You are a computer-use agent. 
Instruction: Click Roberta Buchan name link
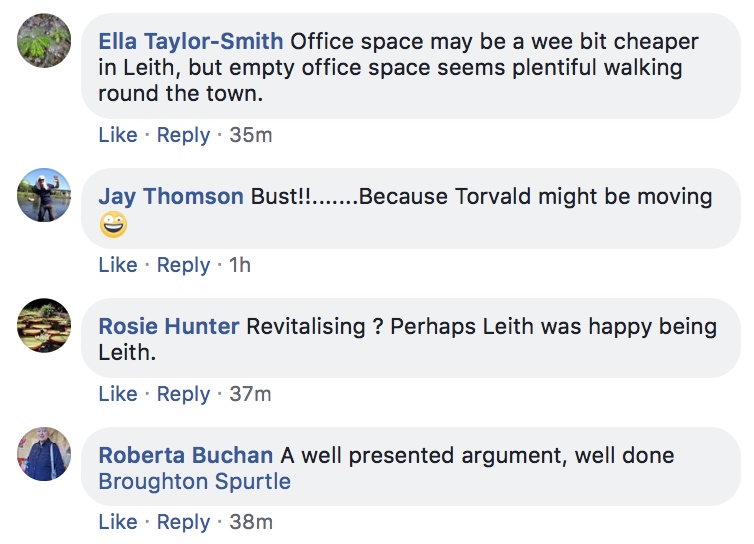point(186,455)
